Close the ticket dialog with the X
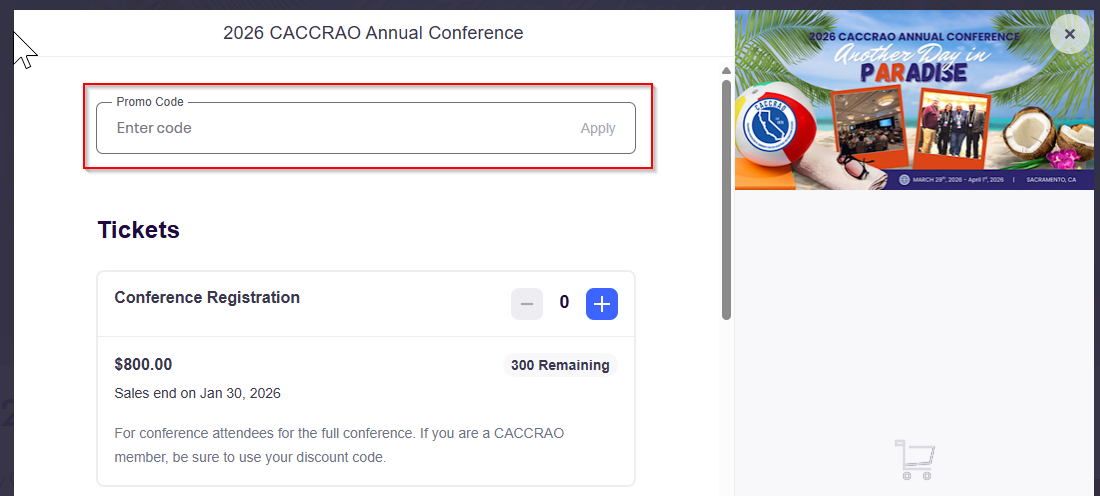Image resolution: width=1100 pixels, height=496 pixels. 1069,35
